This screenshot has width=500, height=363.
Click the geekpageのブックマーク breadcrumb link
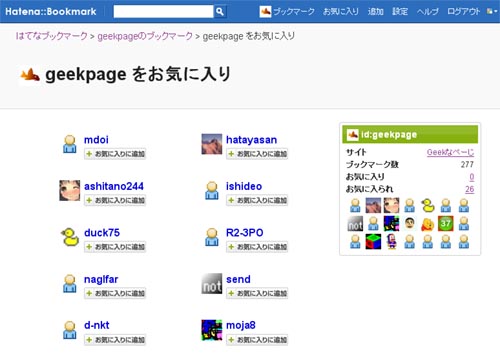[145, 36]
